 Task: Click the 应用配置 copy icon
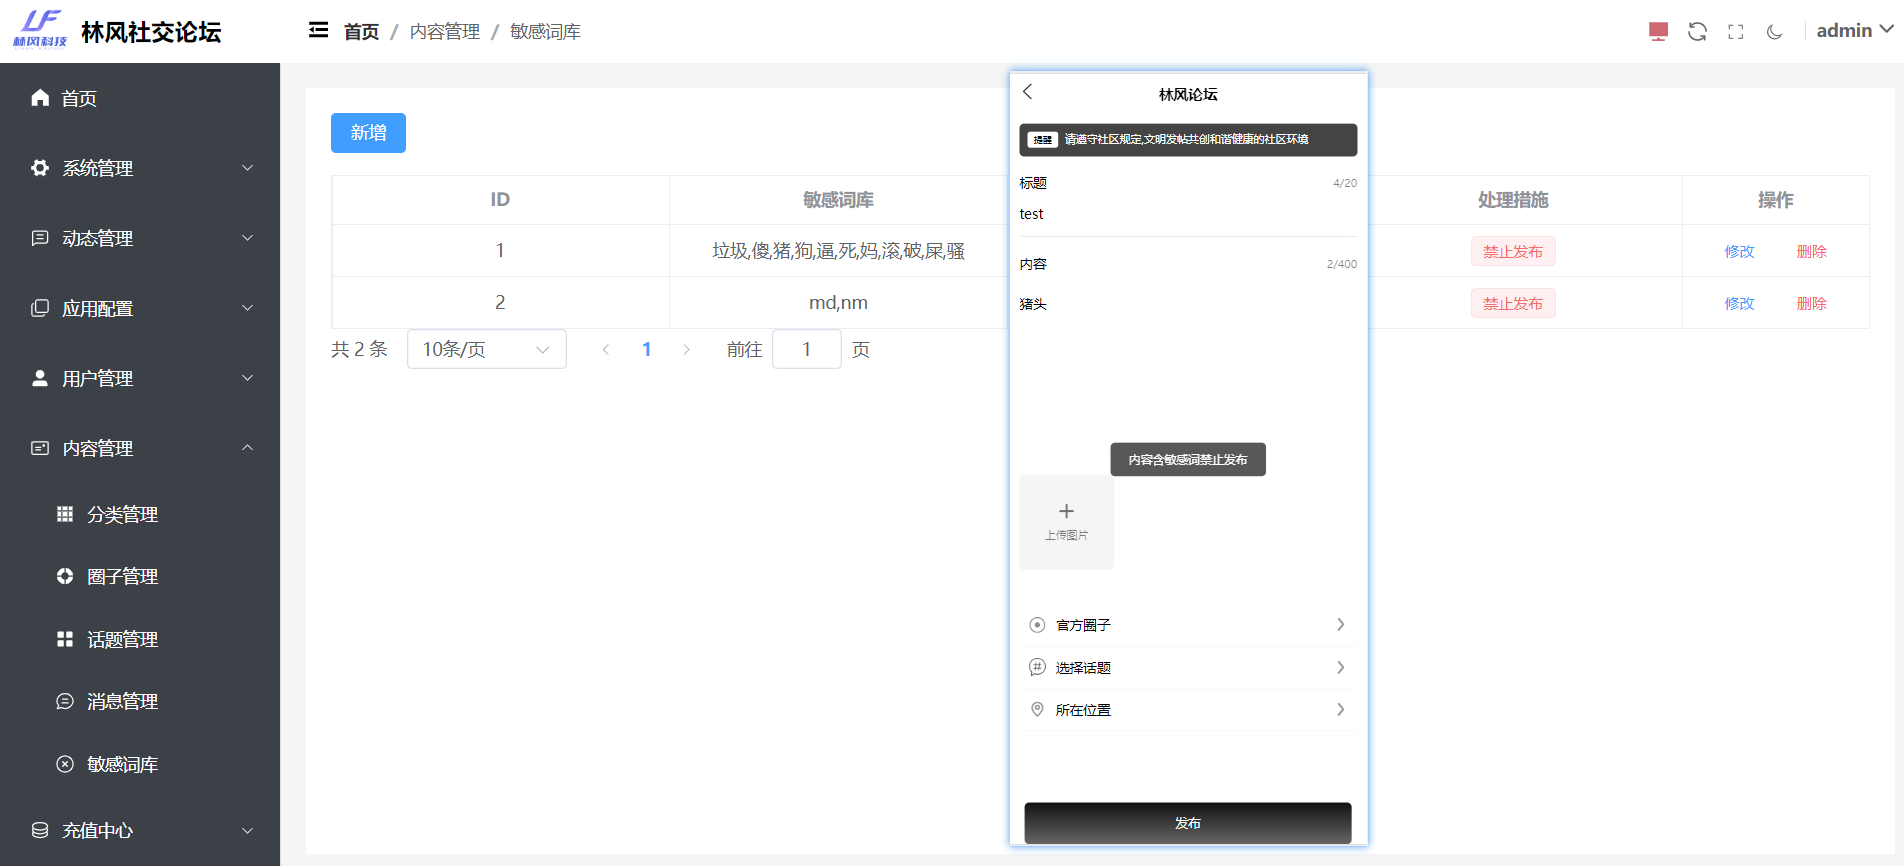[x=40, y=308]
